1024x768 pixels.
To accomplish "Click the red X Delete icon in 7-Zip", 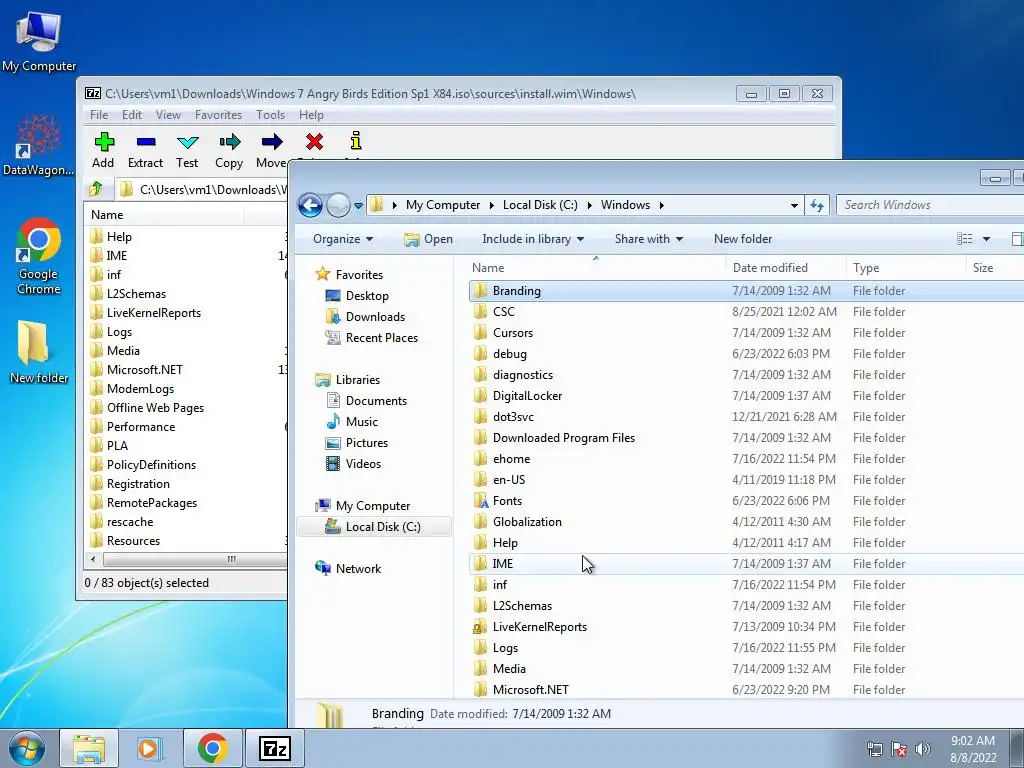I will tap(314, 141).
